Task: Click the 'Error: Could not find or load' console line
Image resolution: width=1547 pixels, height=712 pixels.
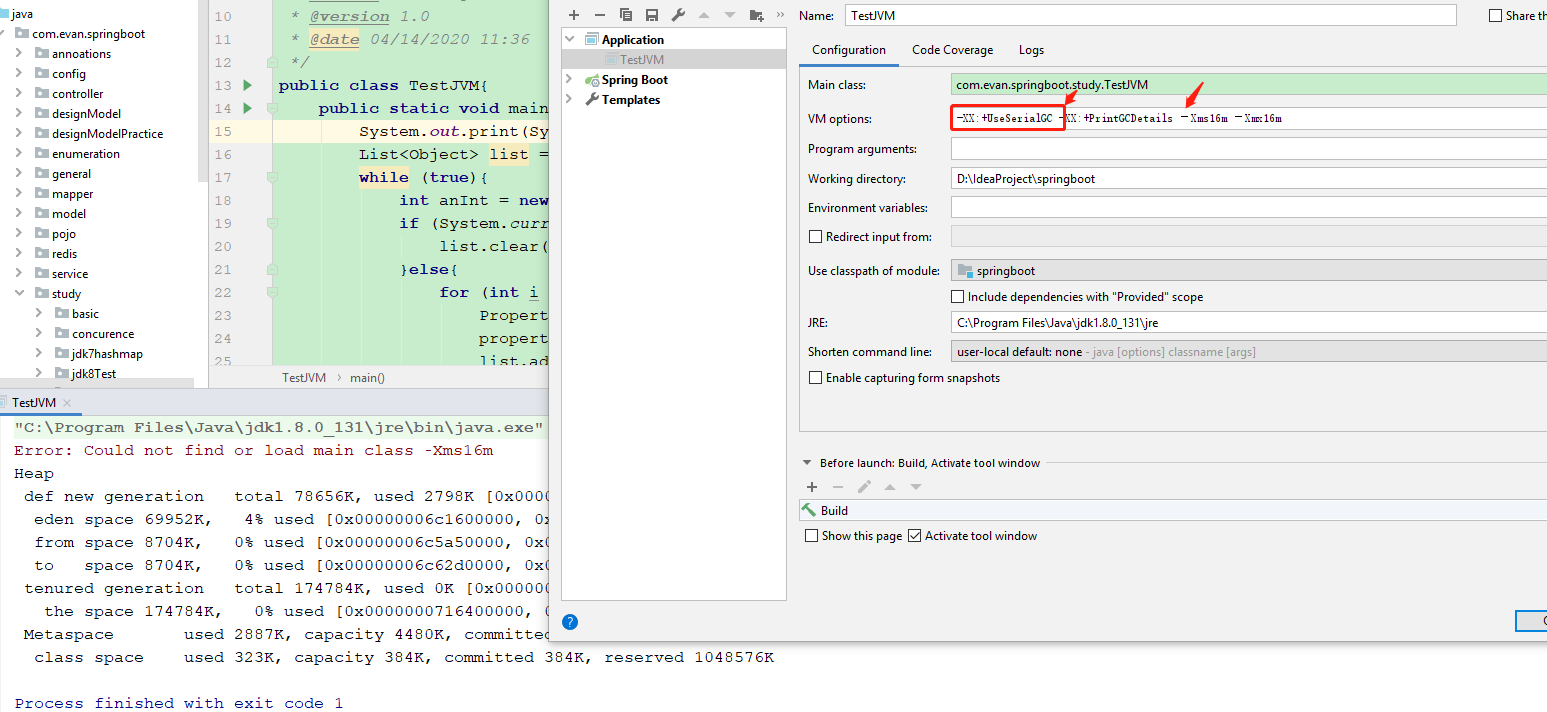Action: coord(254,451)
